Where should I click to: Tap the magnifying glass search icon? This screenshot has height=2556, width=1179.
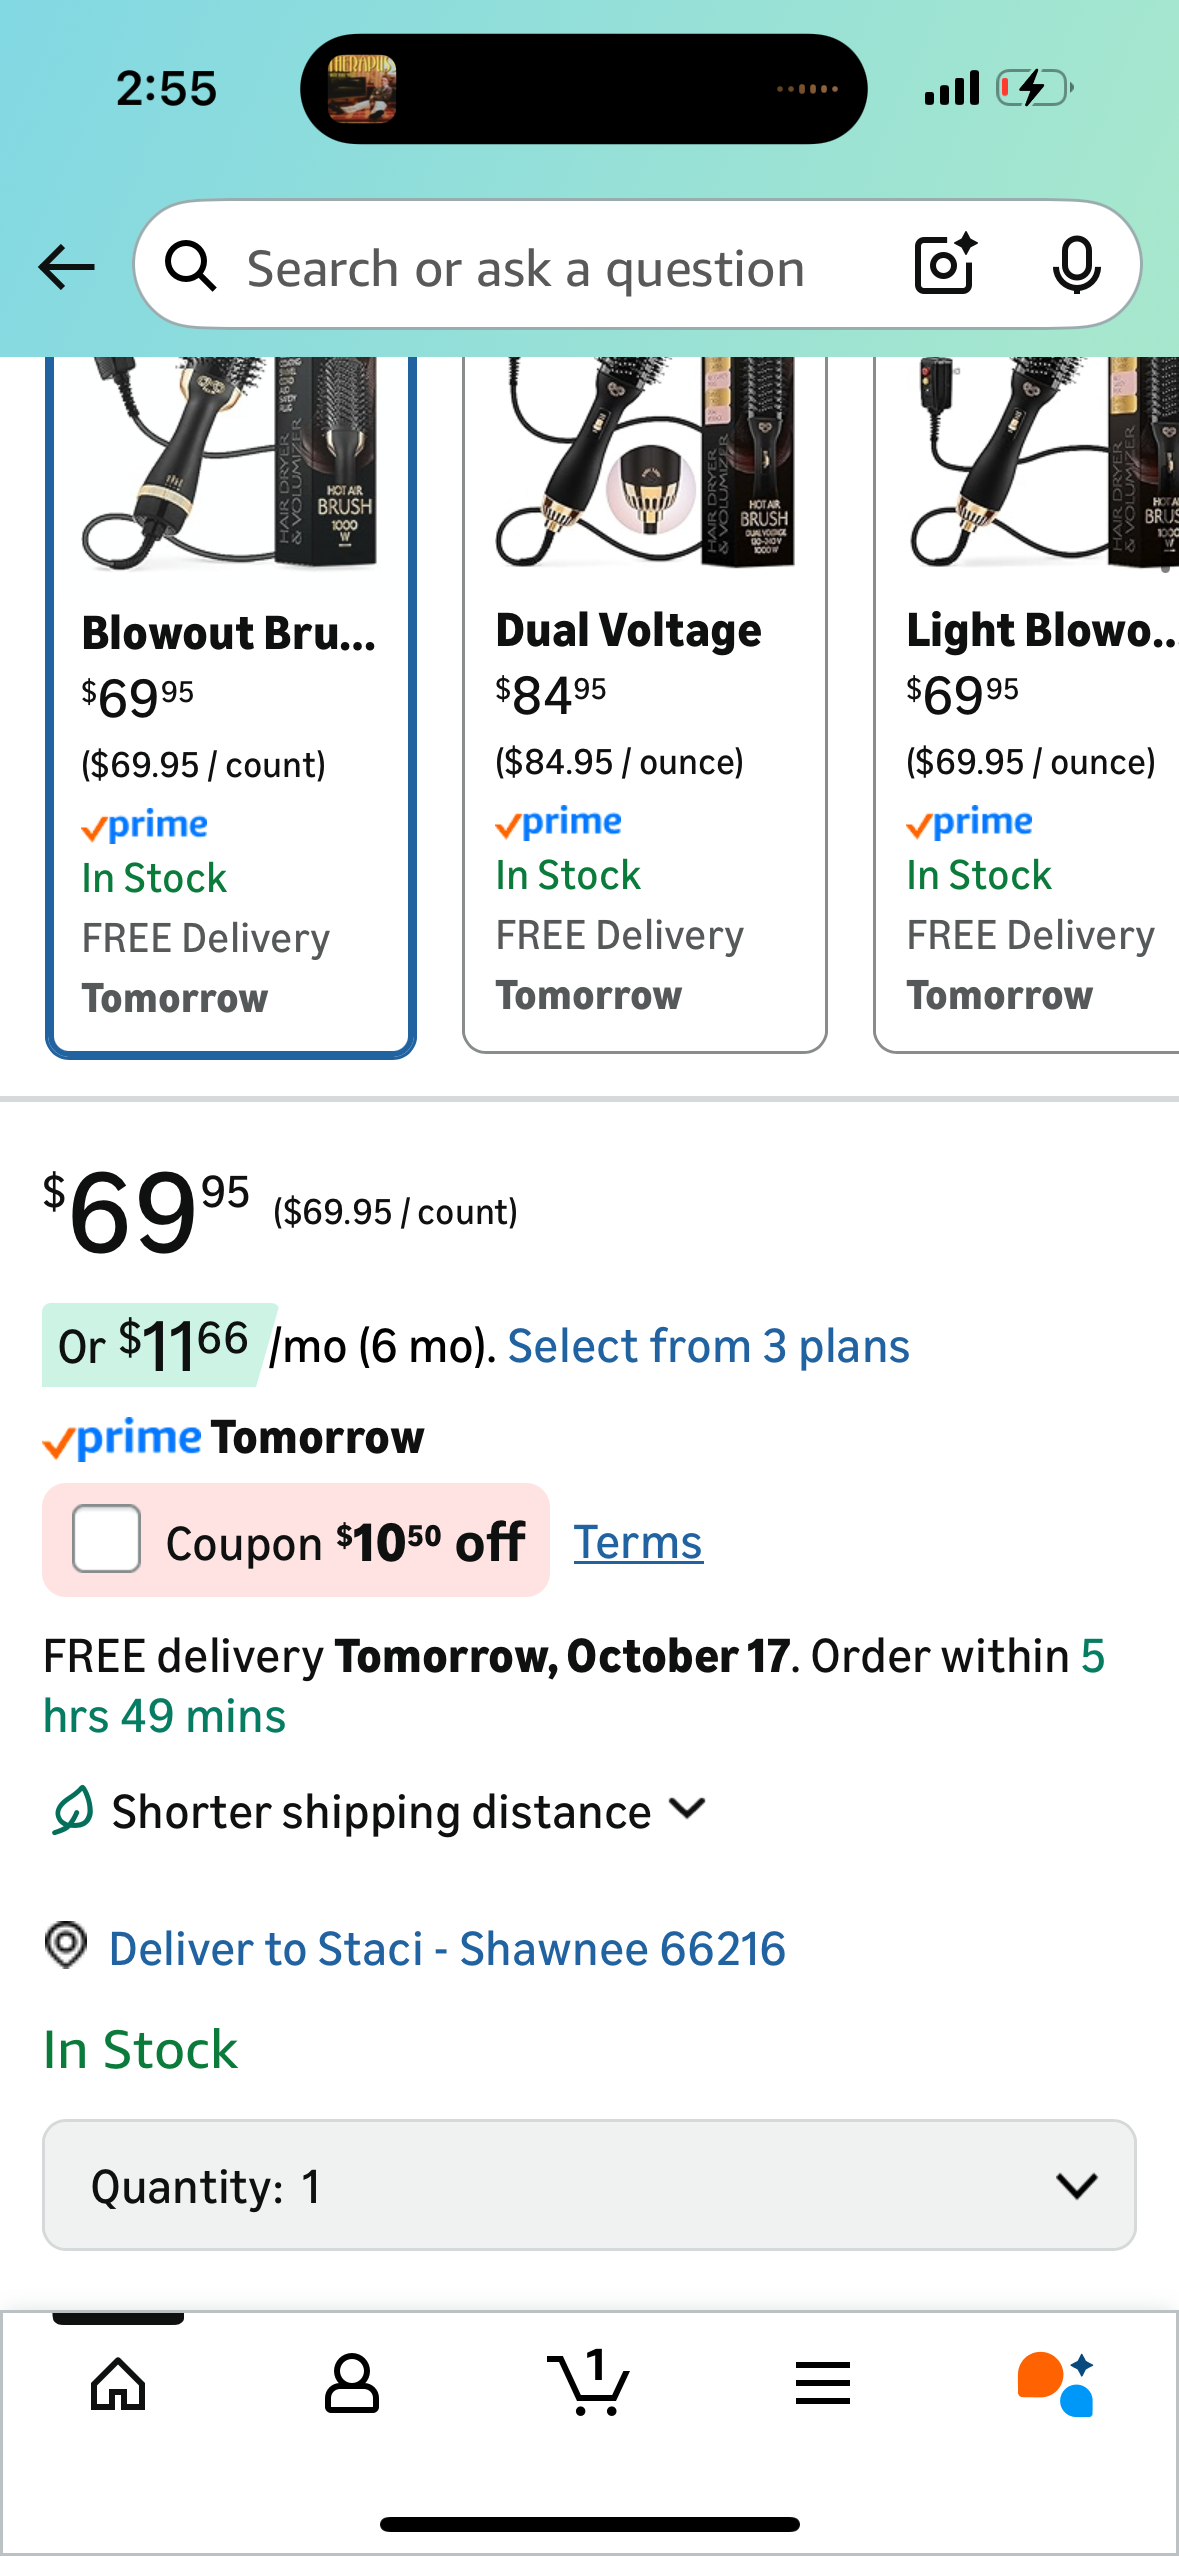pos(190,267)
